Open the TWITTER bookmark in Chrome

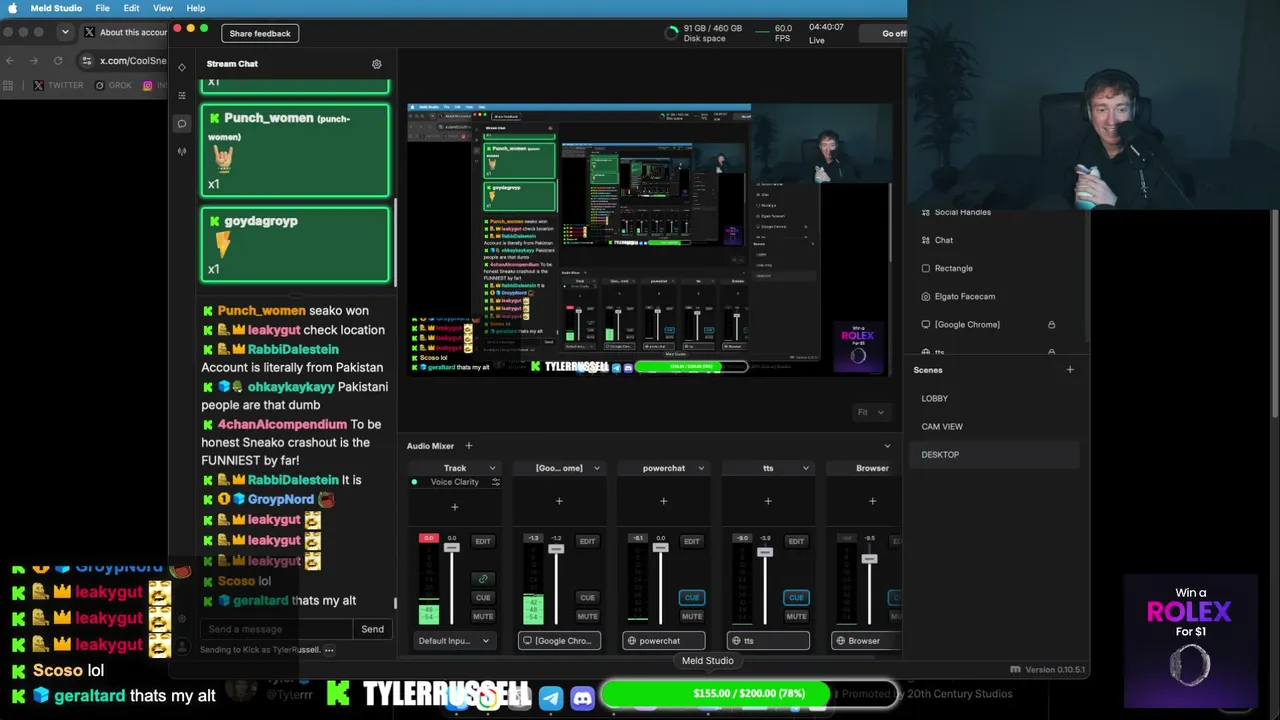59,86
